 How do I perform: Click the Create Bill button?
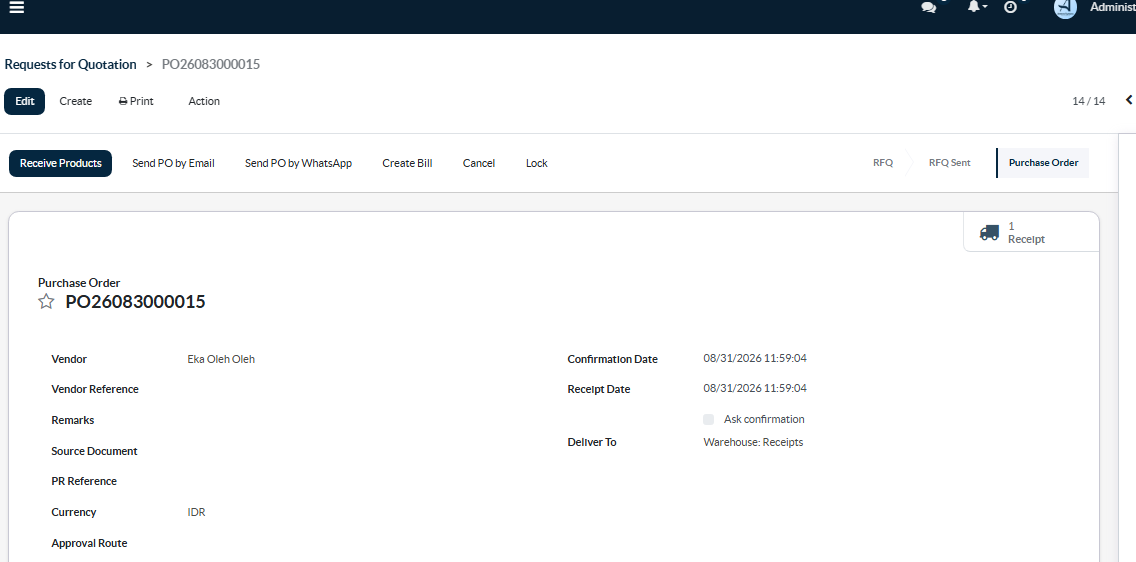pos(407,164)
